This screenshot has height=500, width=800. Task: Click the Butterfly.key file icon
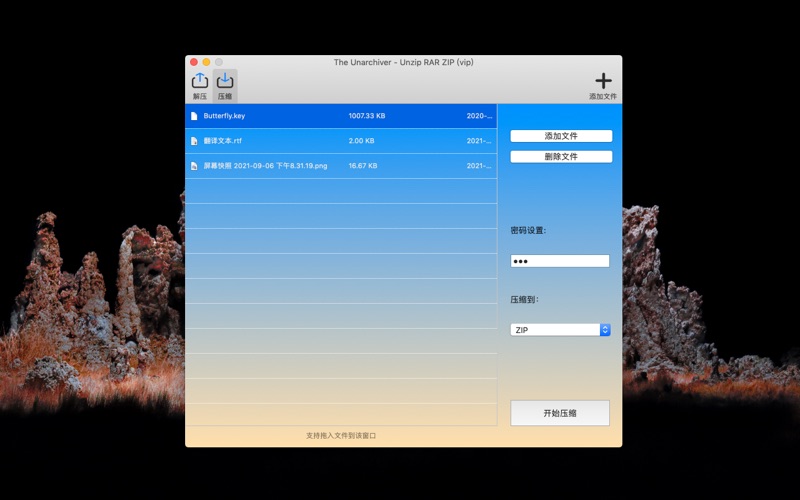(x=194, y=116)
